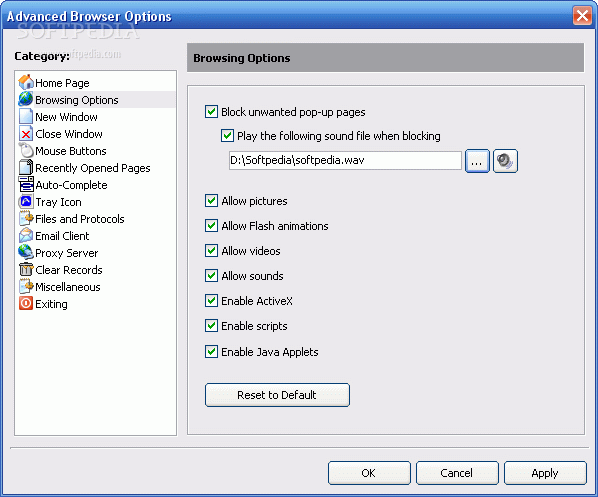Preview sound with the speaker button
598x497 pixels.
[505, 161]
